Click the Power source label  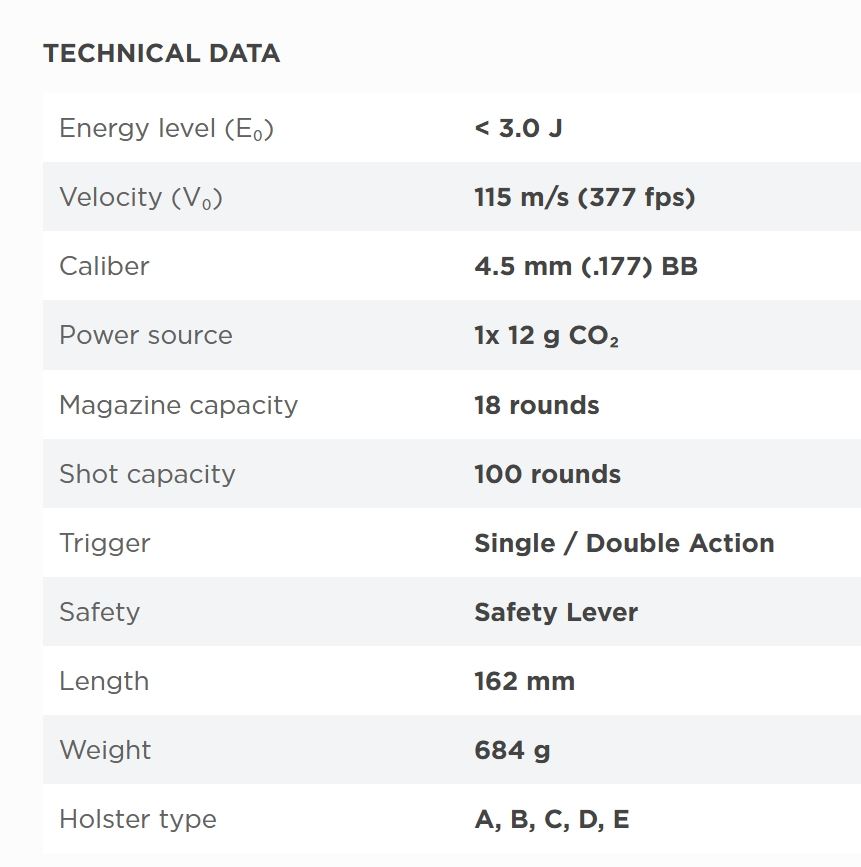(145, 335)
